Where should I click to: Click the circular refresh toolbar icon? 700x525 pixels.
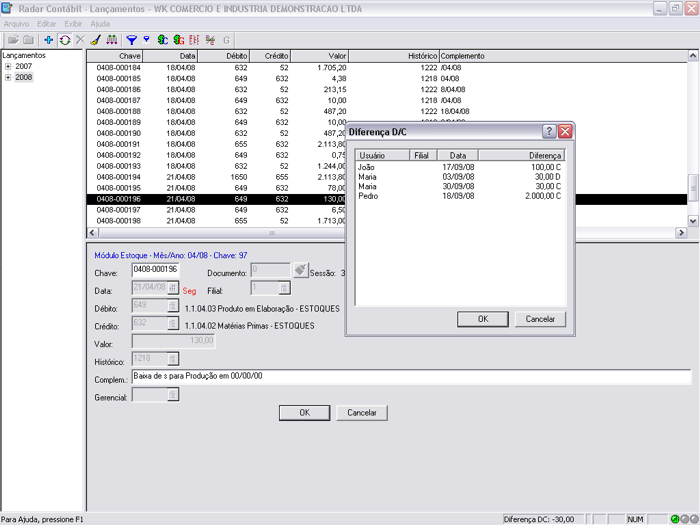click(64, 40)
